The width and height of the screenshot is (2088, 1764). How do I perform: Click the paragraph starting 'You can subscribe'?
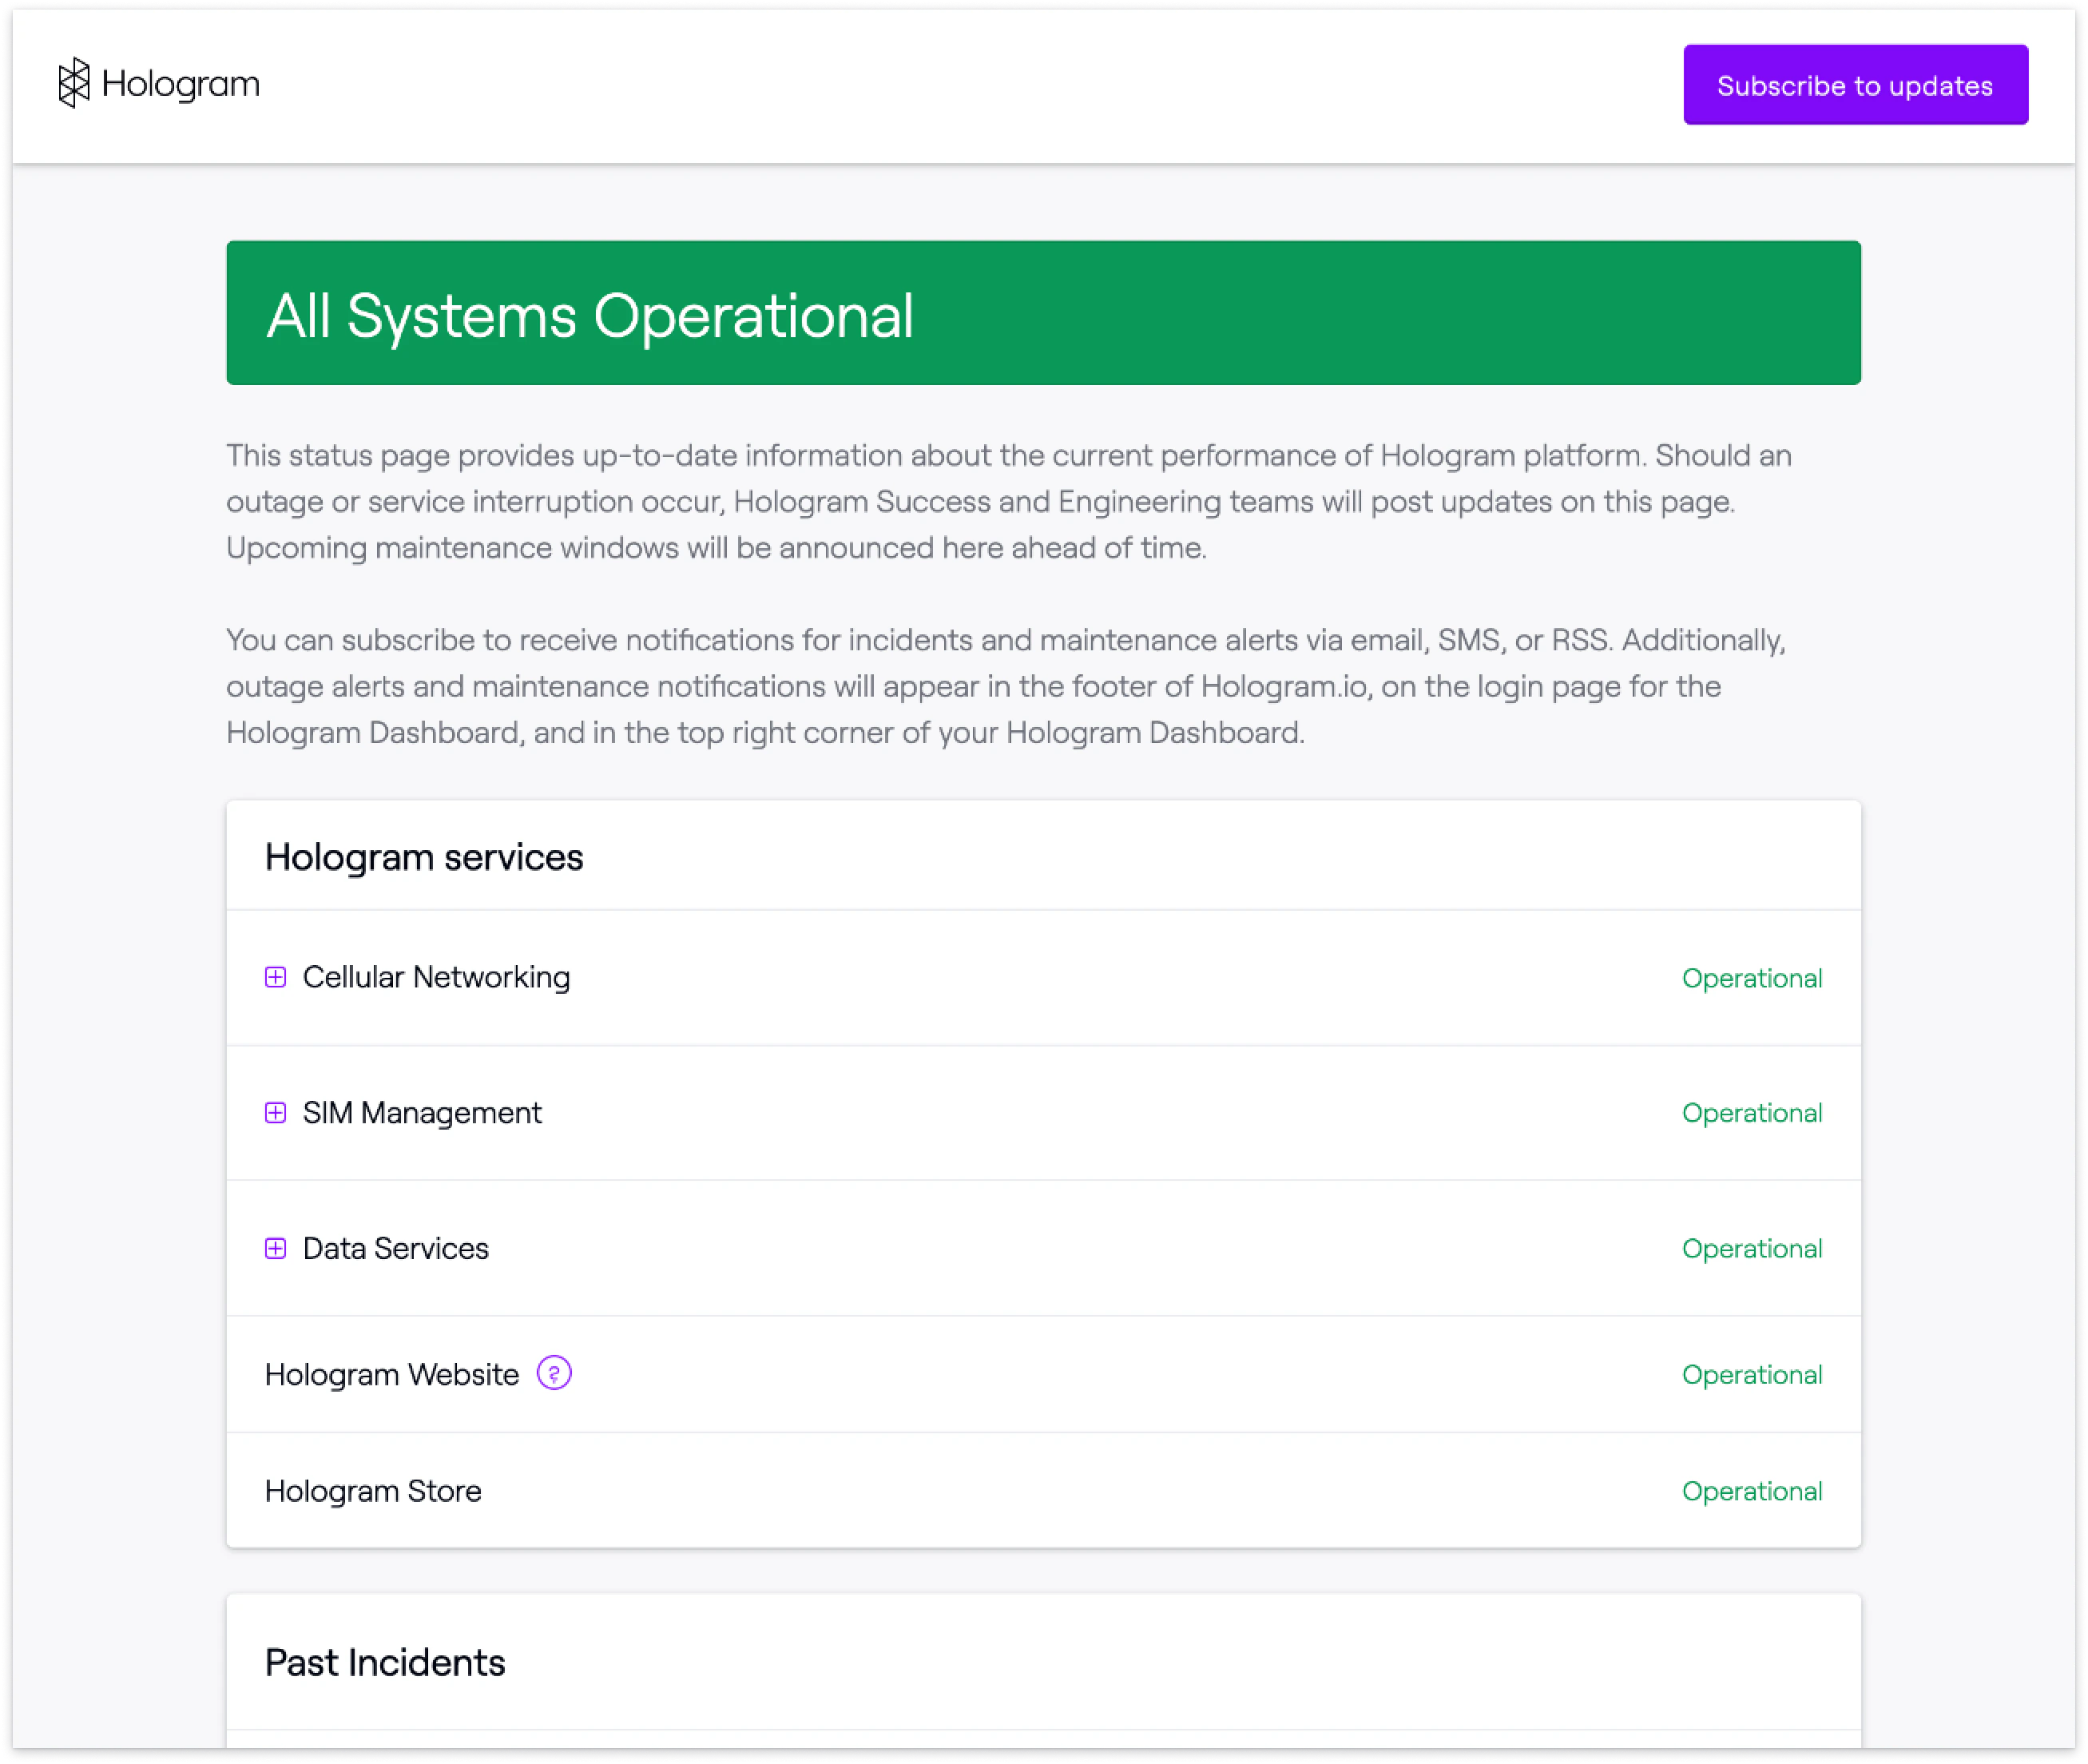point(1006,686)
